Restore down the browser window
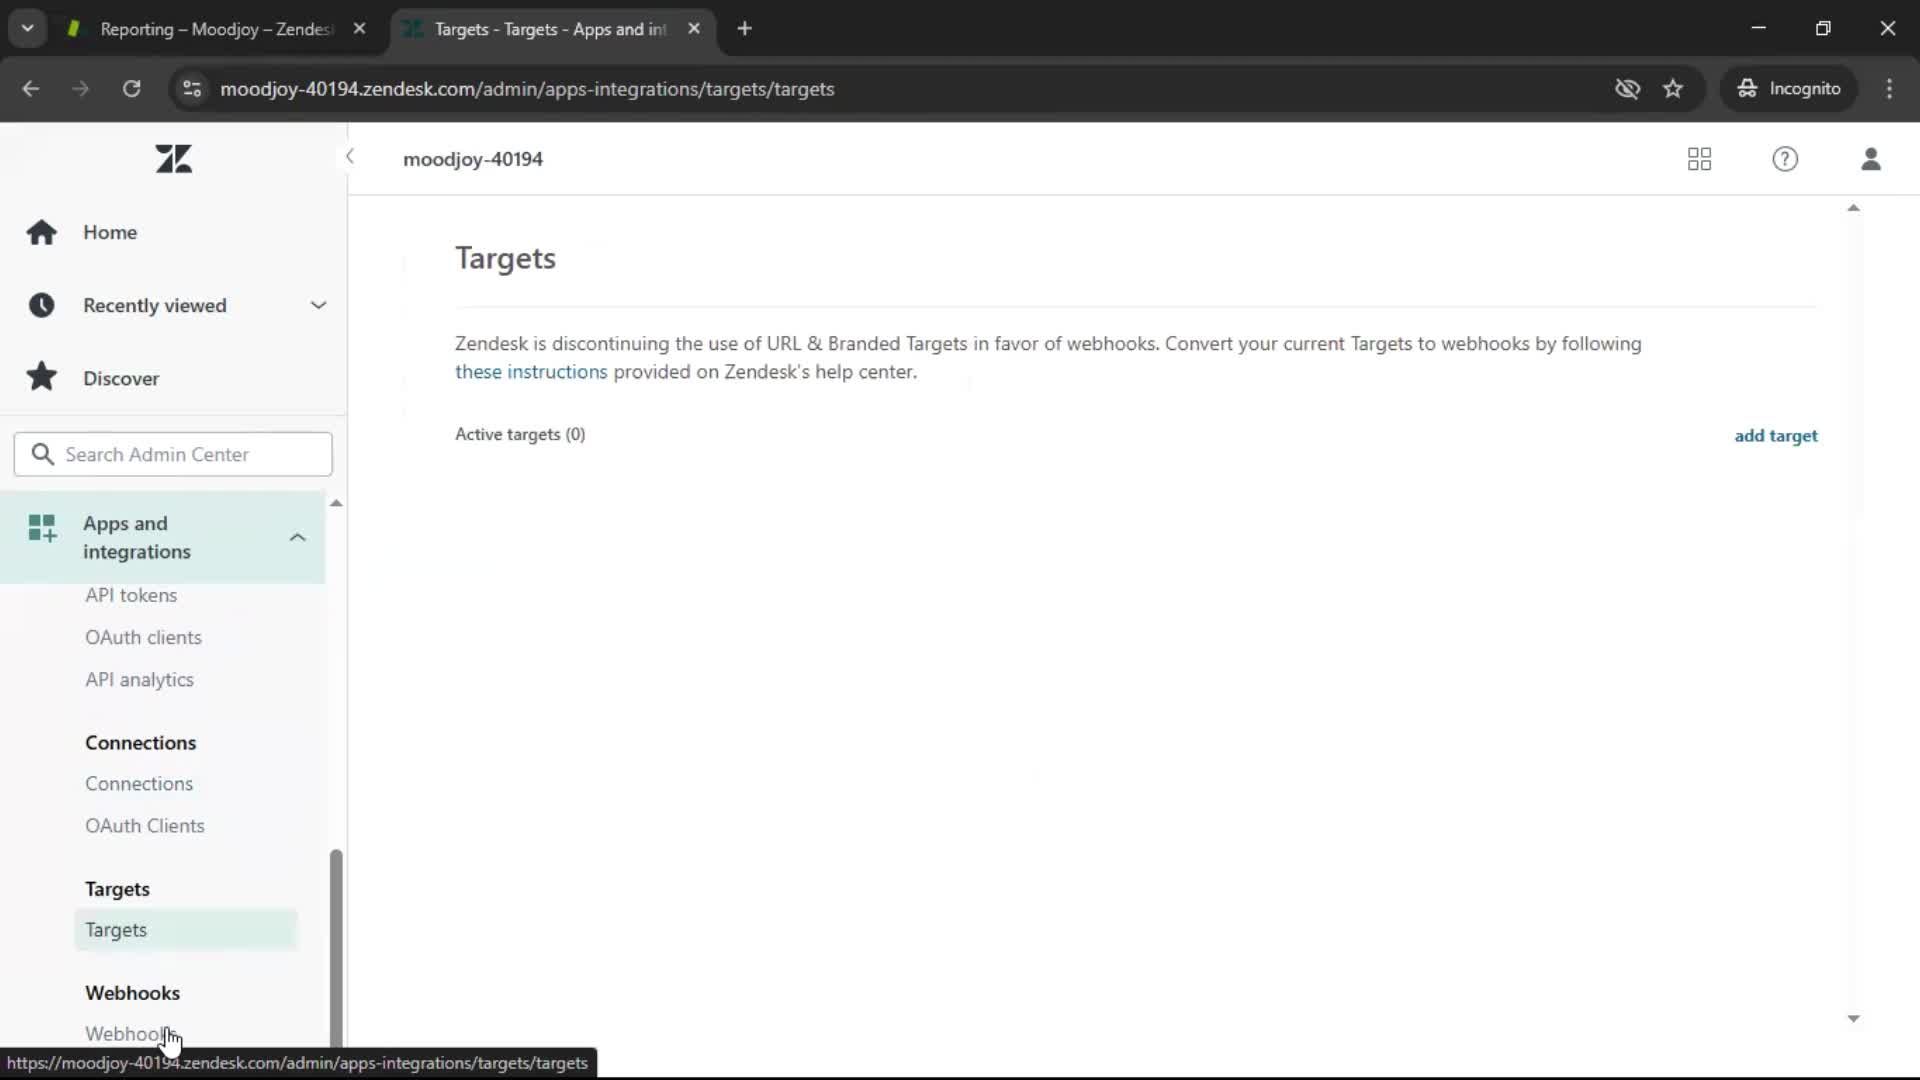Screen dimensions: 1920x1080 (1823, 28)
